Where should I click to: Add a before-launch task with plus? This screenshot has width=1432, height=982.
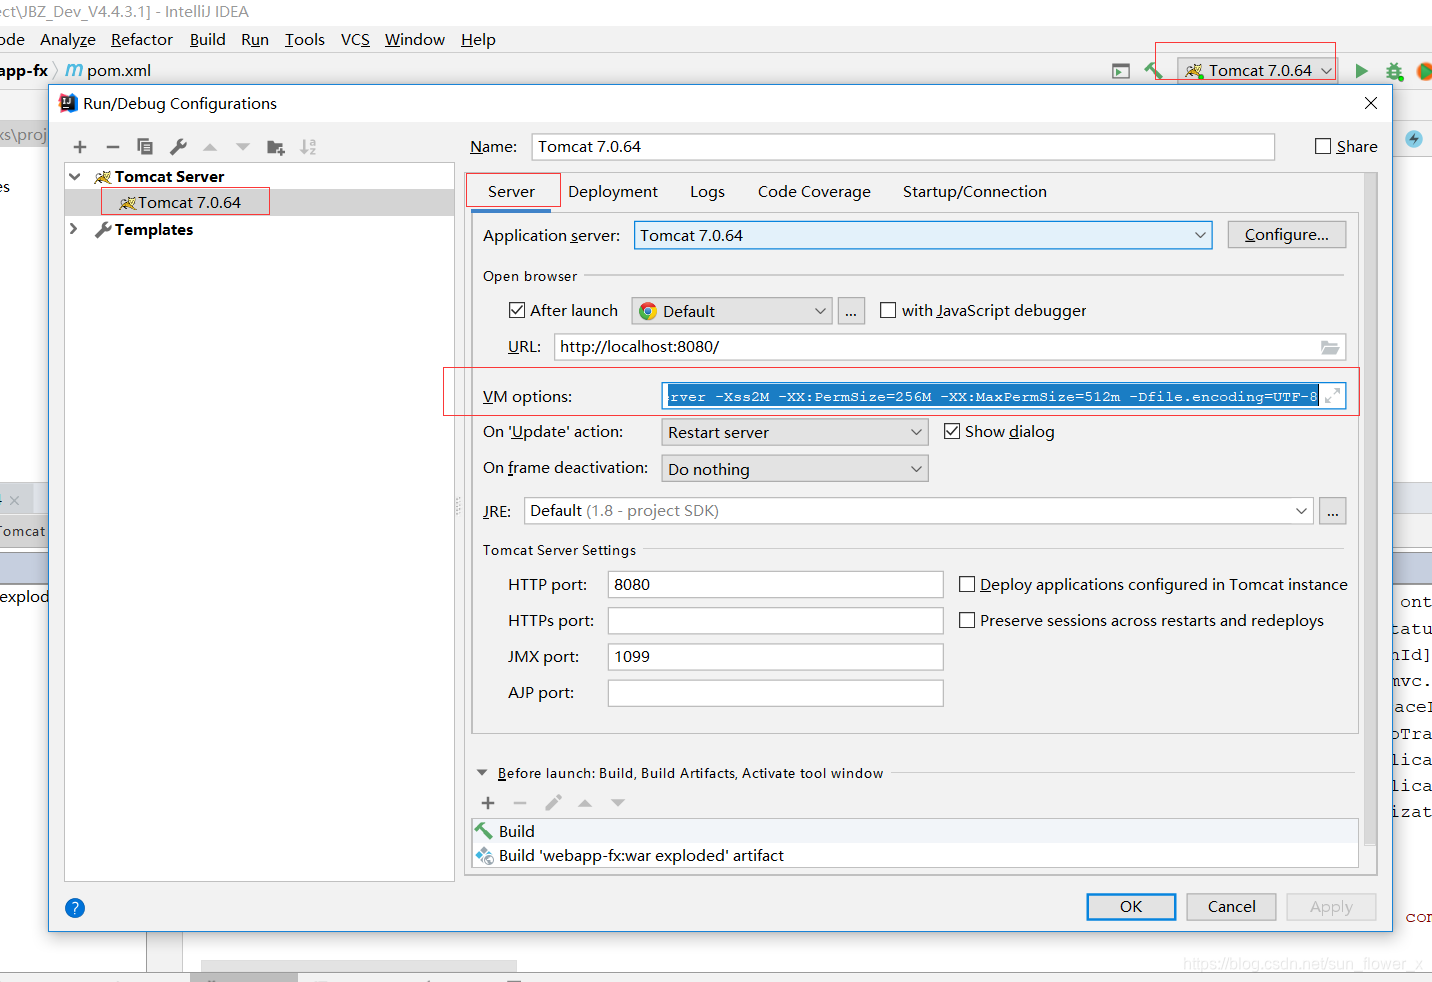click(488, 803)
